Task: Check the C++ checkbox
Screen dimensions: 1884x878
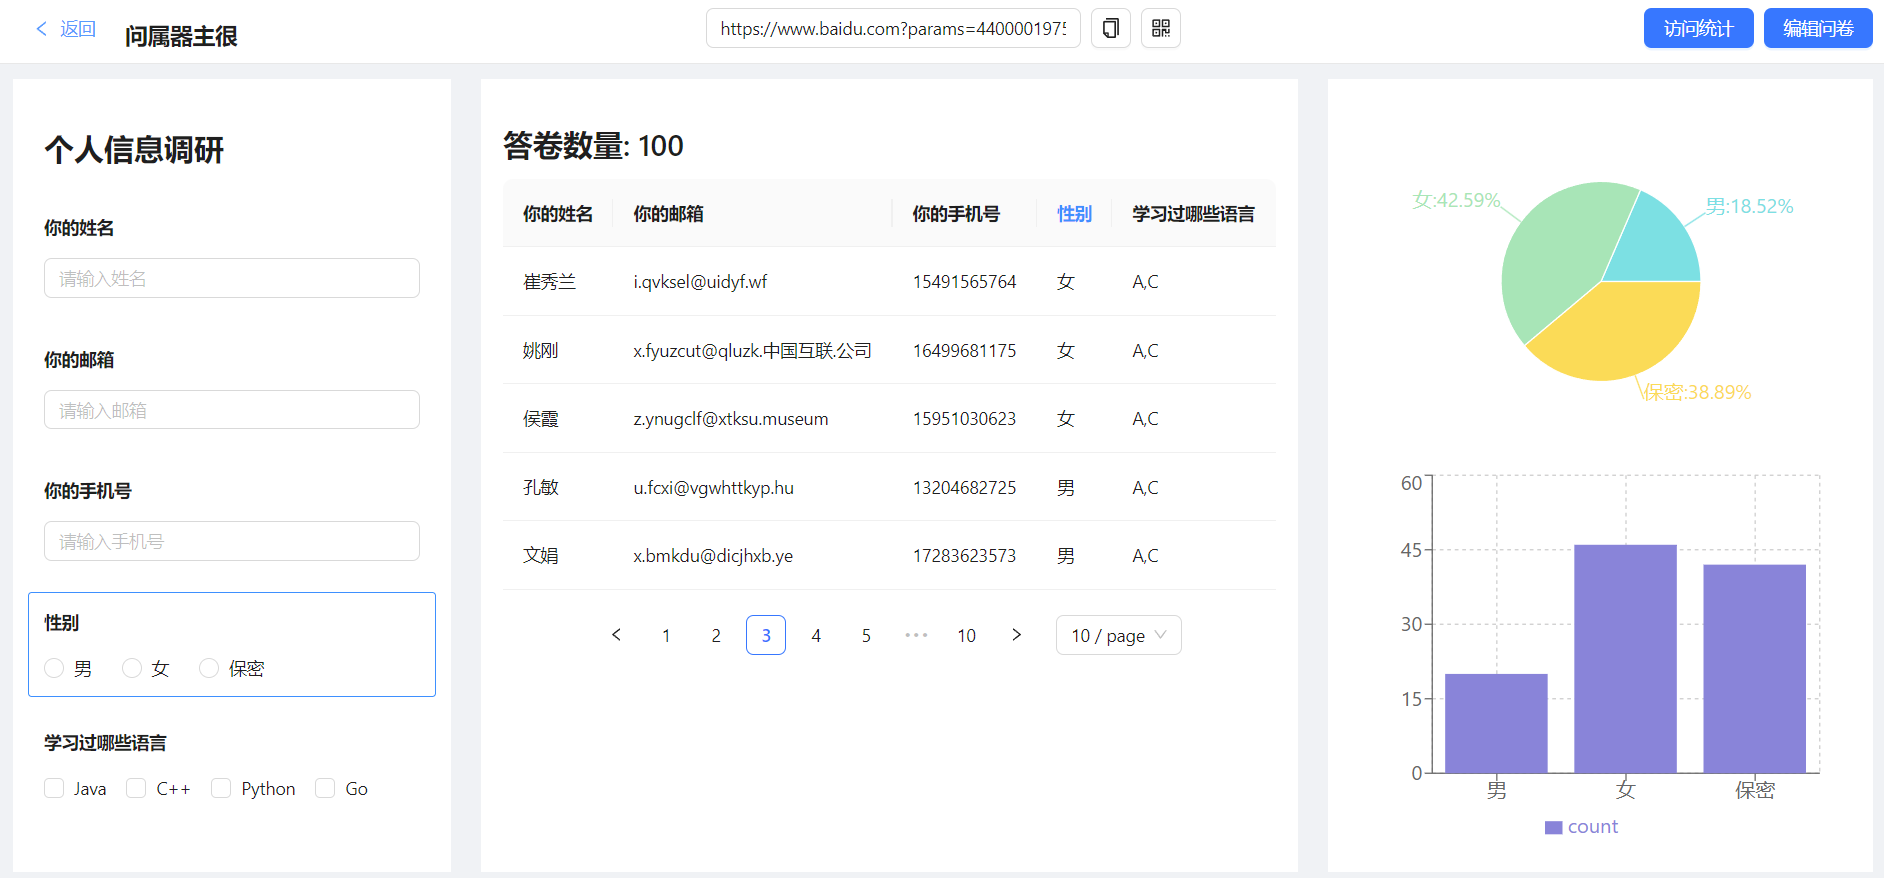Action: [x=136, y=788]
